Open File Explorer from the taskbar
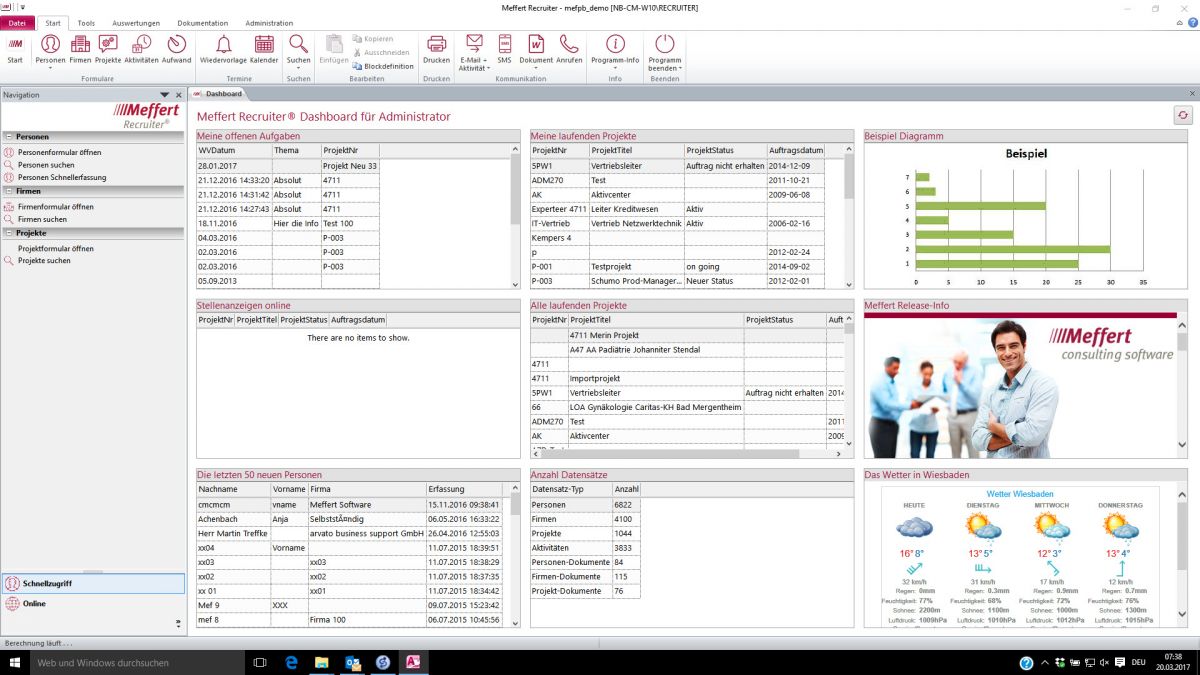The height and width of the screenshot is (675, 1200). (x=322, y=662)
